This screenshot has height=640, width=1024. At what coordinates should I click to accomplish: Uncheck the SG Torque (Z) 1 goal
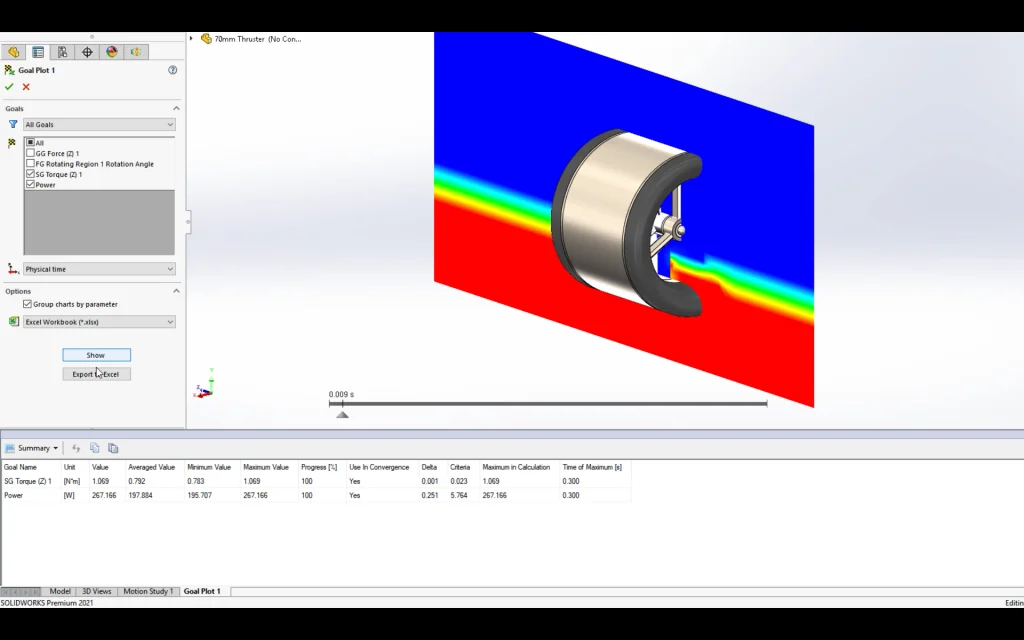coord(30,174)
